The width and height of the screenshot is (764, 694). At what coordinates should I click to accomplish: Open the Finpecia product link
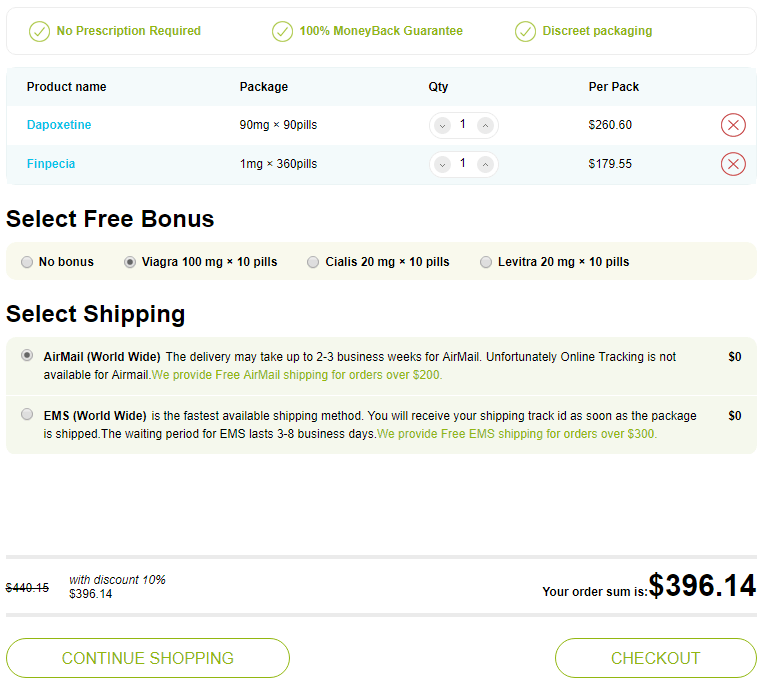pyautogui.click(x=51, y=164)
